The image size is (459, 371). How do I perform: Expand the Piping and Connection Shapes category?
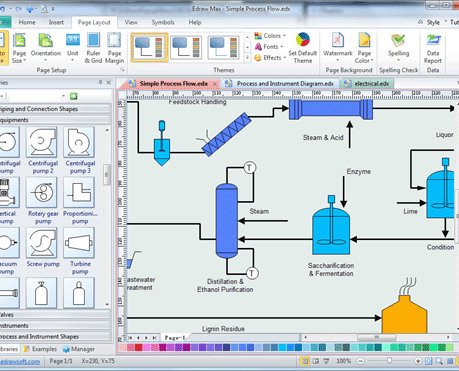(x=55, y=109)
